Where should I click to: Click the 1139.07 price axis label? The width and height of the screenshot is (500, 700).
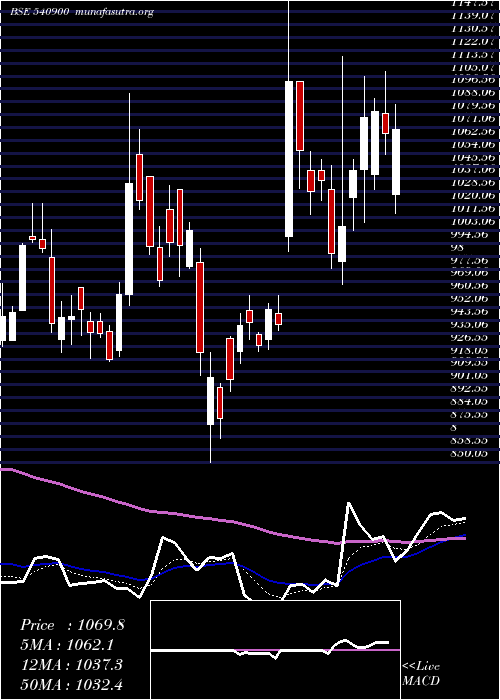(x=473, y=16)
